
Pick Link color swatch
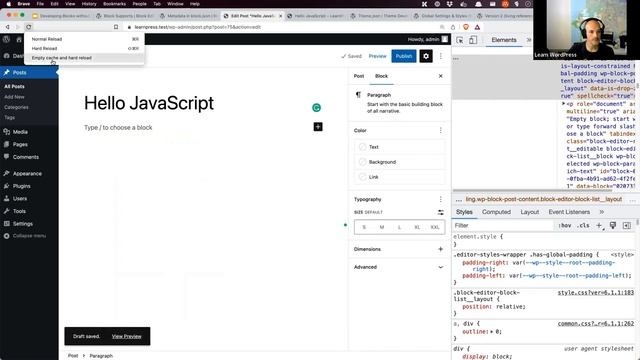(362, 177)
